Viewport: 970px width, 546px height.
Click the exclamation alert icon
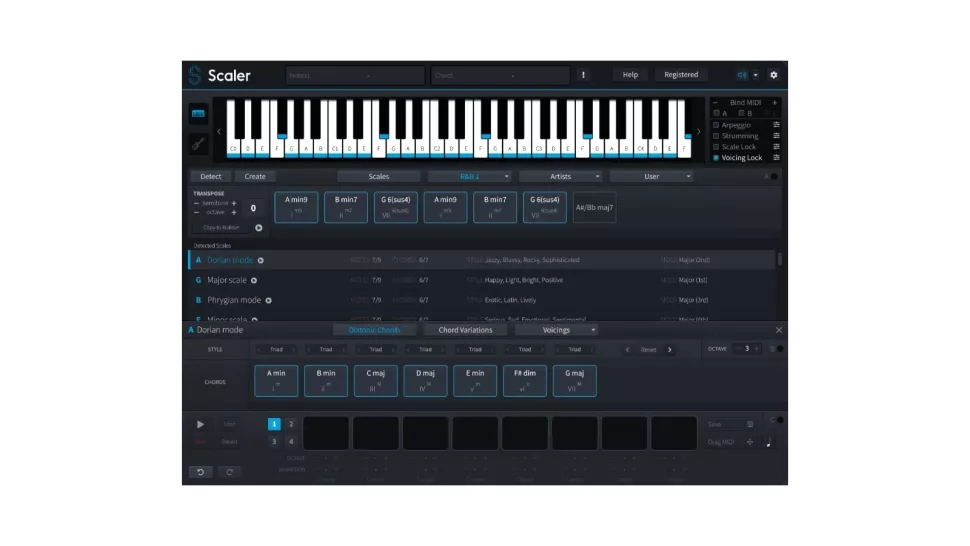(584, 75)
